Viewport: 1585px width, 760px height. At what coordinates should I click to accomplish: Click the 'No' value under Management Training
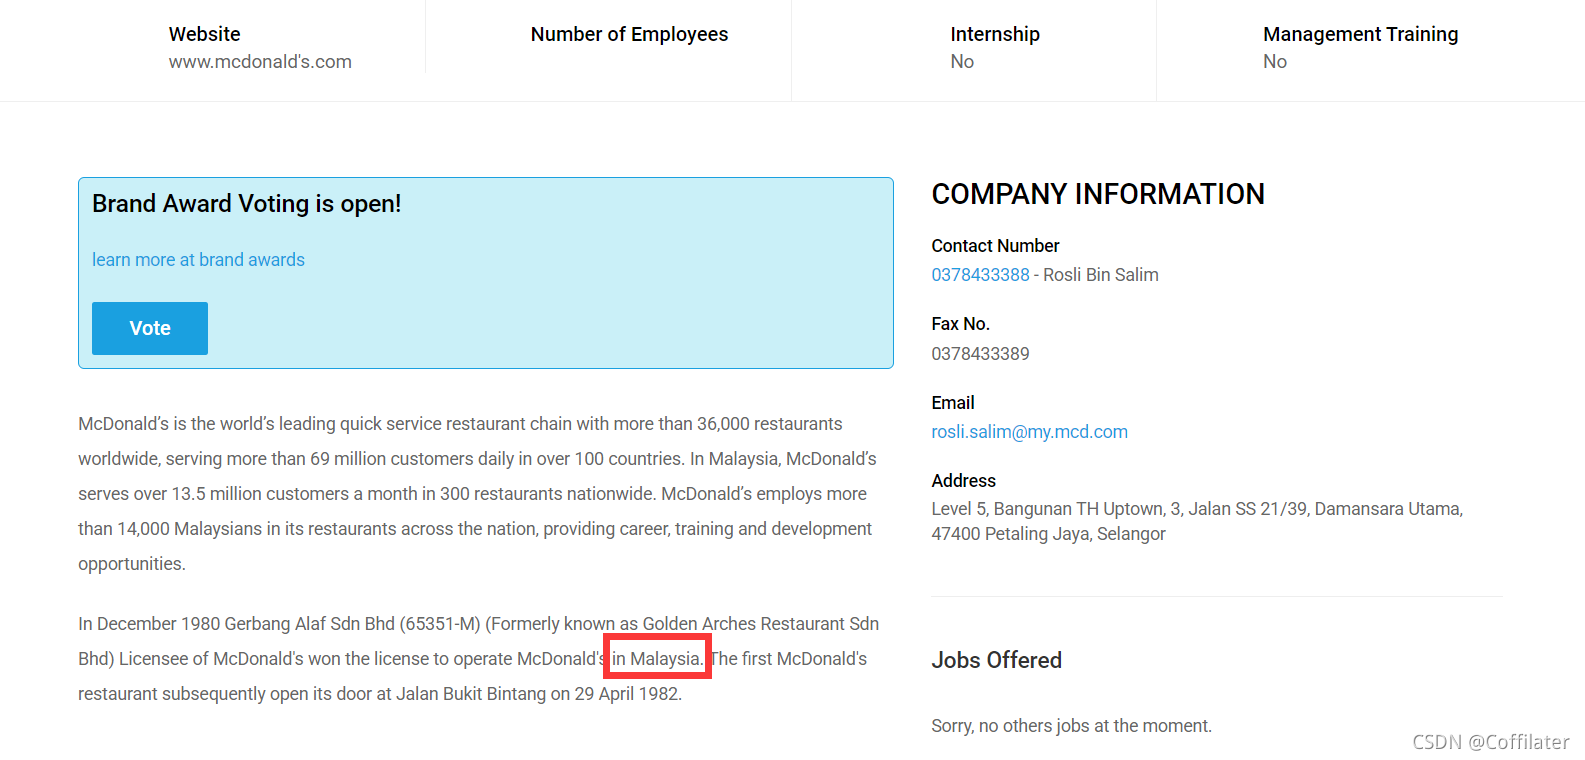[x=1275, y=62]
